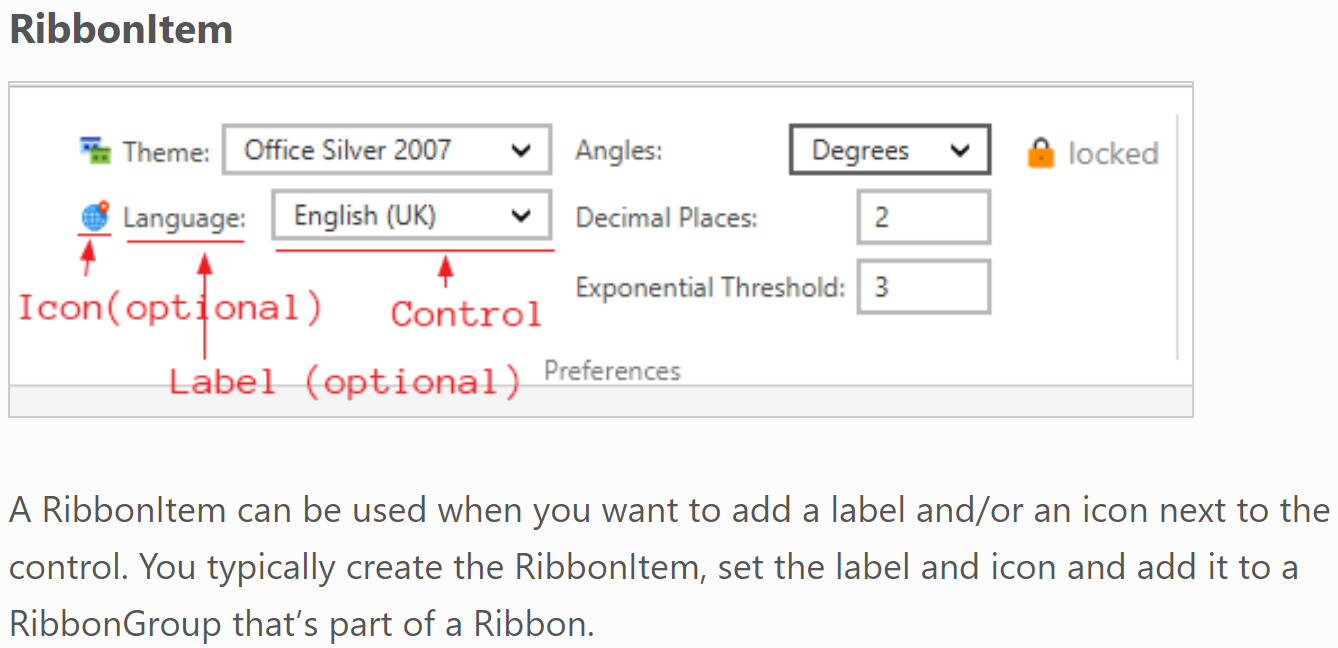Click the Decimal Places input field
This screenshot has width=1338, height=648.
tap(924, 218)
